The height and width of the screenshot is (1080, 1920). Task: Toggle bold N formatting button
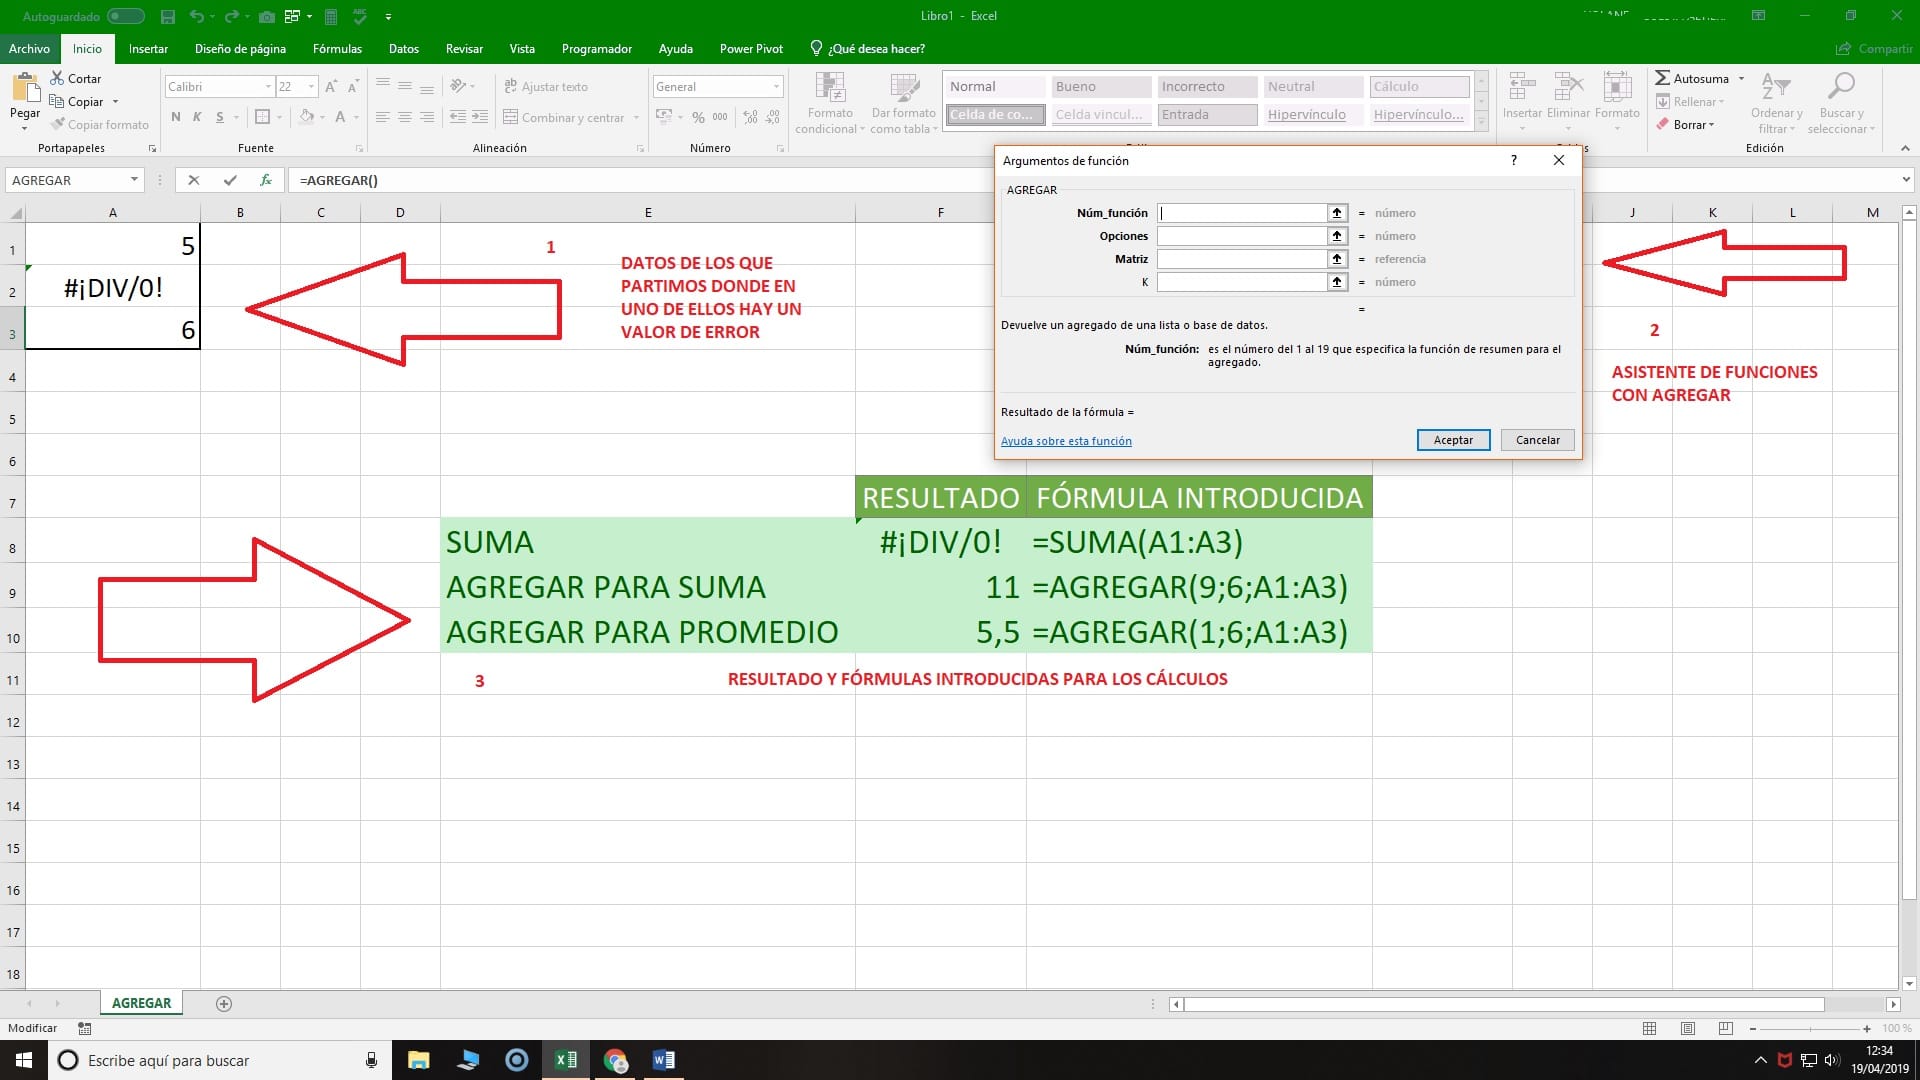click(x=176, y=117)
